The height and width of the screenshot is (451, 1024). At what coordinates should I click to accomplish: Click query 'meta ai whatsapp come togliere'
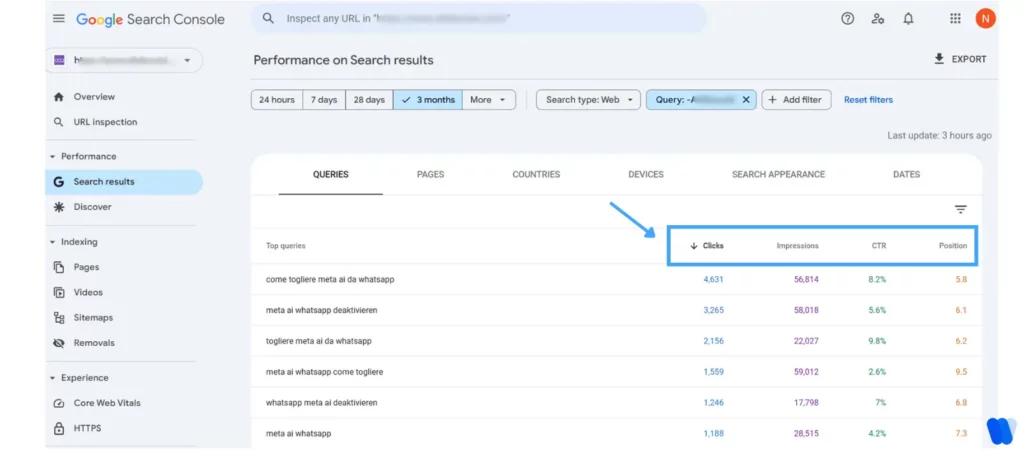tap(325, 372)
